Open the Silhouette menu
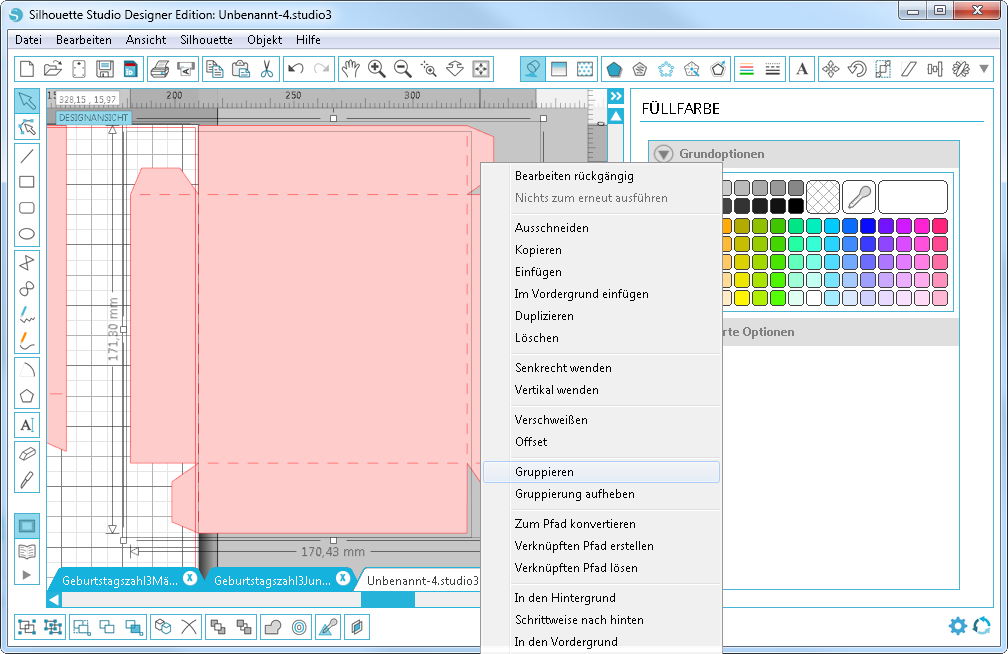1008x654 pixels. click(x=206, y=40)
